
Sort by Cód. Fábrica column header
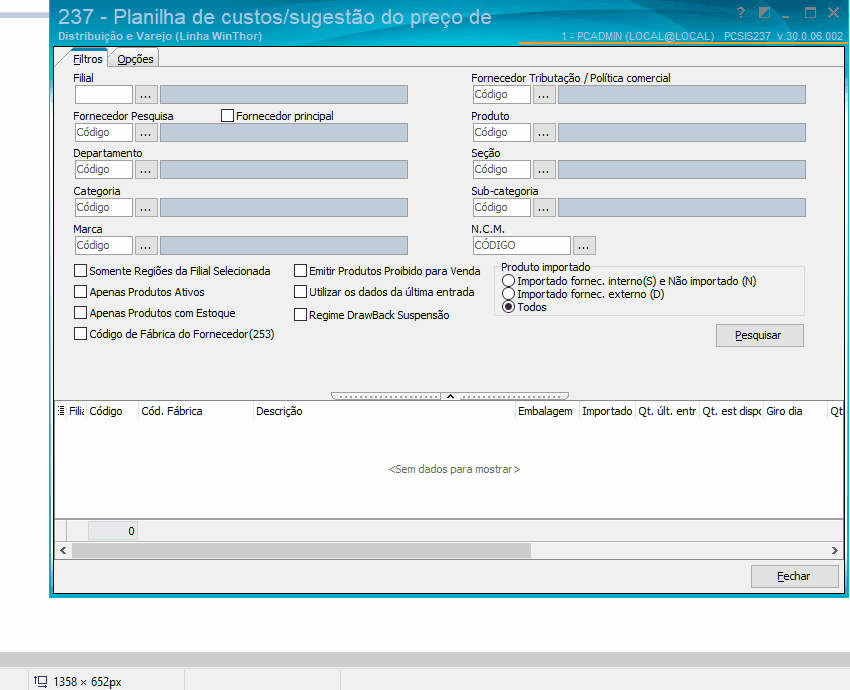pyautogui.click(x=196, y=411)
